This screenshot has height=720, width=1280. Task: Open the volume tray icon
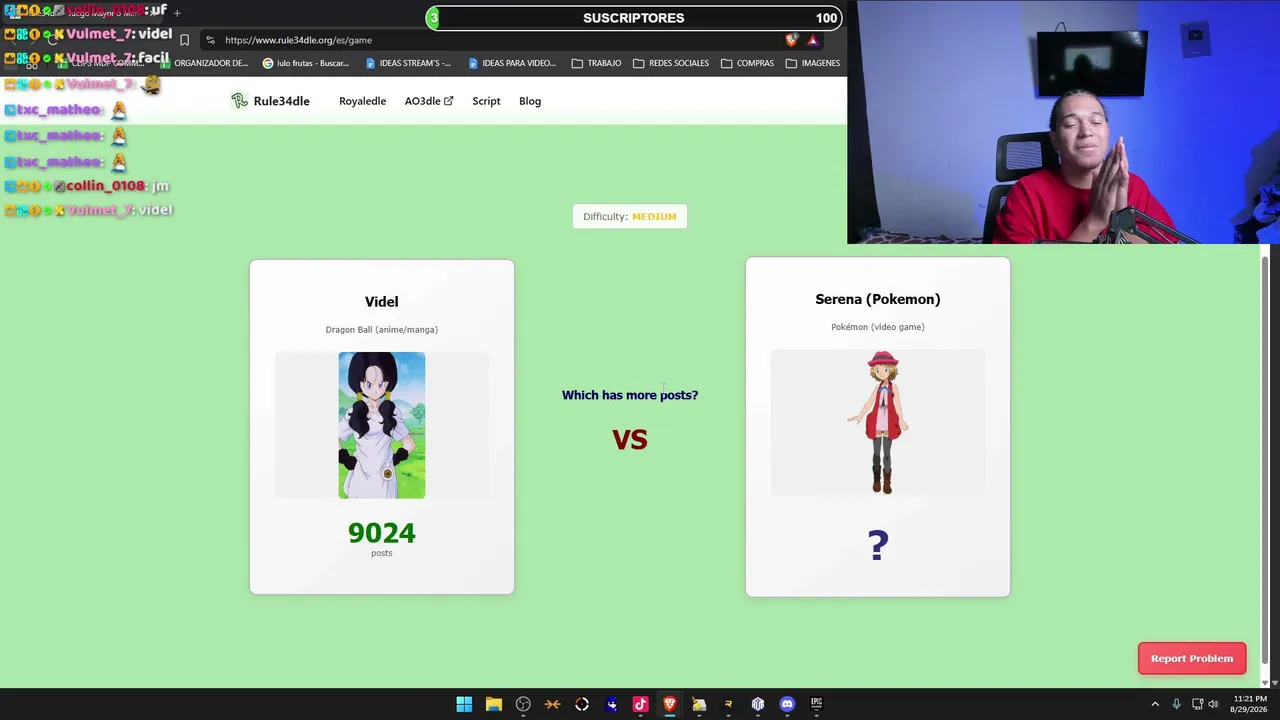pos(1213,704)
